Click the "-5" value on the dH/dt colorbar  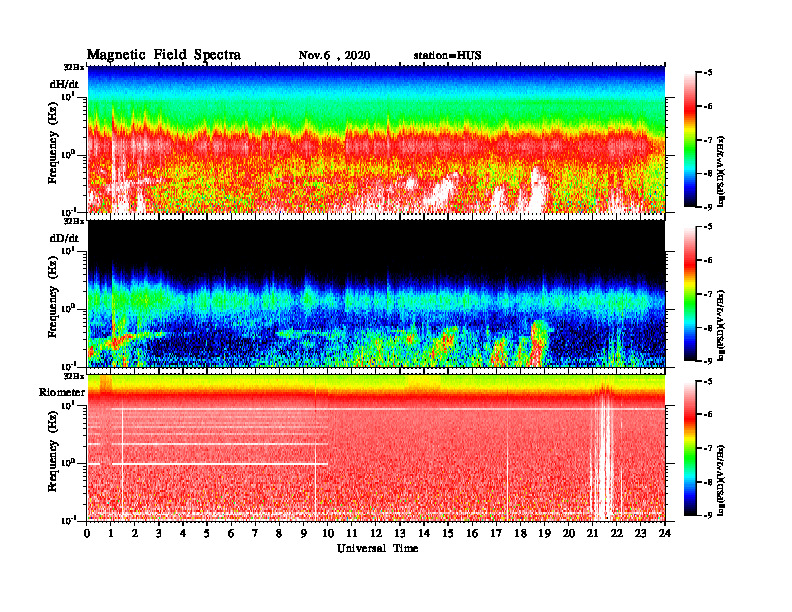tap(708, 73)
